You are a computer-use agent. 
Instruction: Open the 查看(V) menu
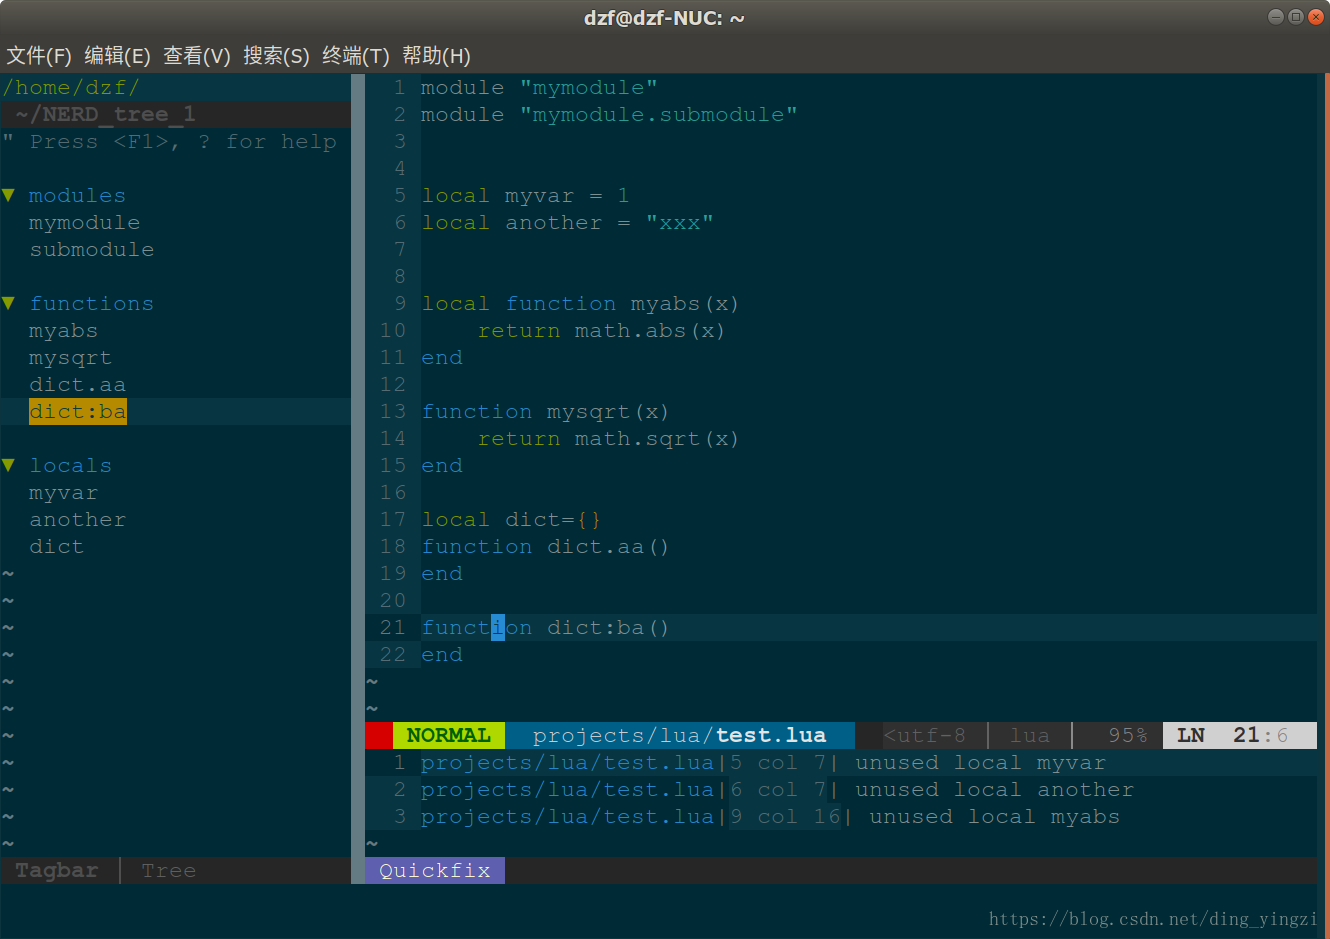click(x=197, y=56)
